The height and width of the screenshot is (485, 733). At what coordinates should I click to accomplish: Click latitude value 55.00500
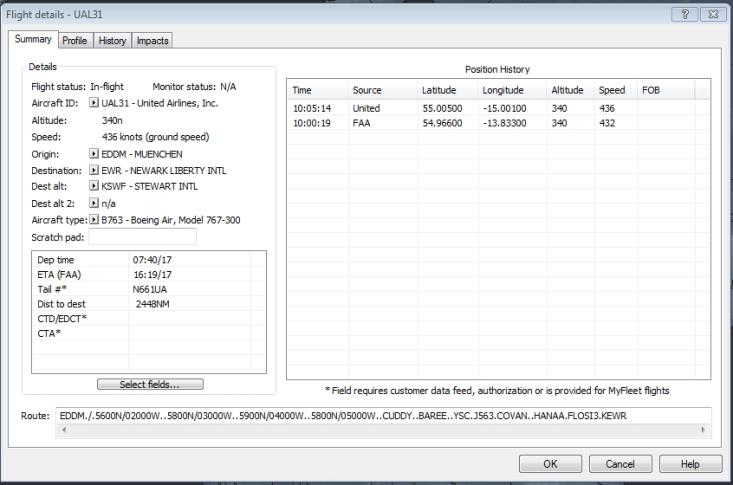coord(442,108)
